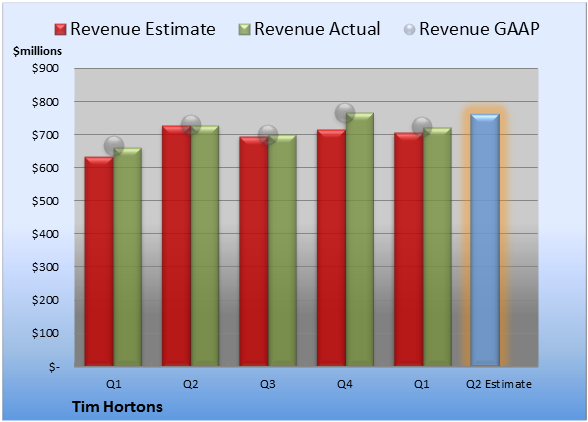Screen dimensions: 588x422
Task: Click the red Revenue Estimate legend swatch
Action: click(60, 30)
